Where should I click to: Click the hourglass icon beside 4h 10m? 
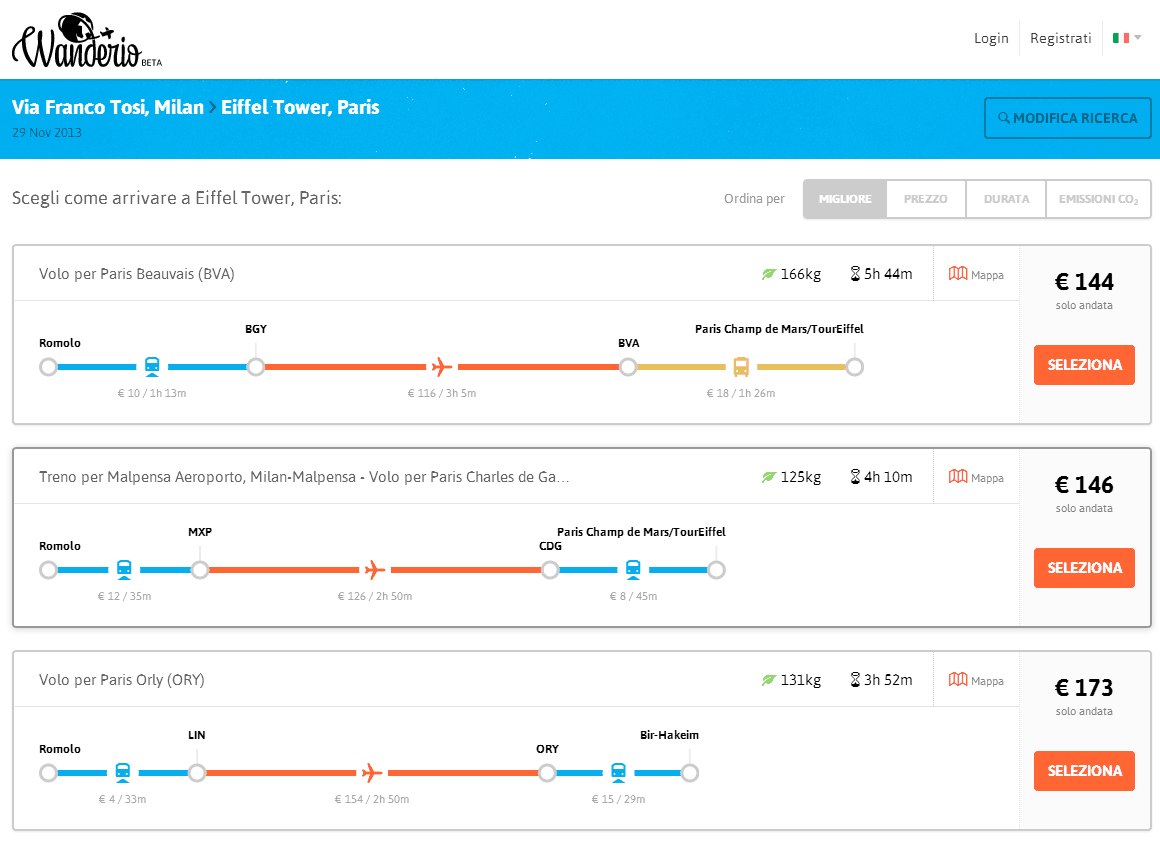coord(855,476)
